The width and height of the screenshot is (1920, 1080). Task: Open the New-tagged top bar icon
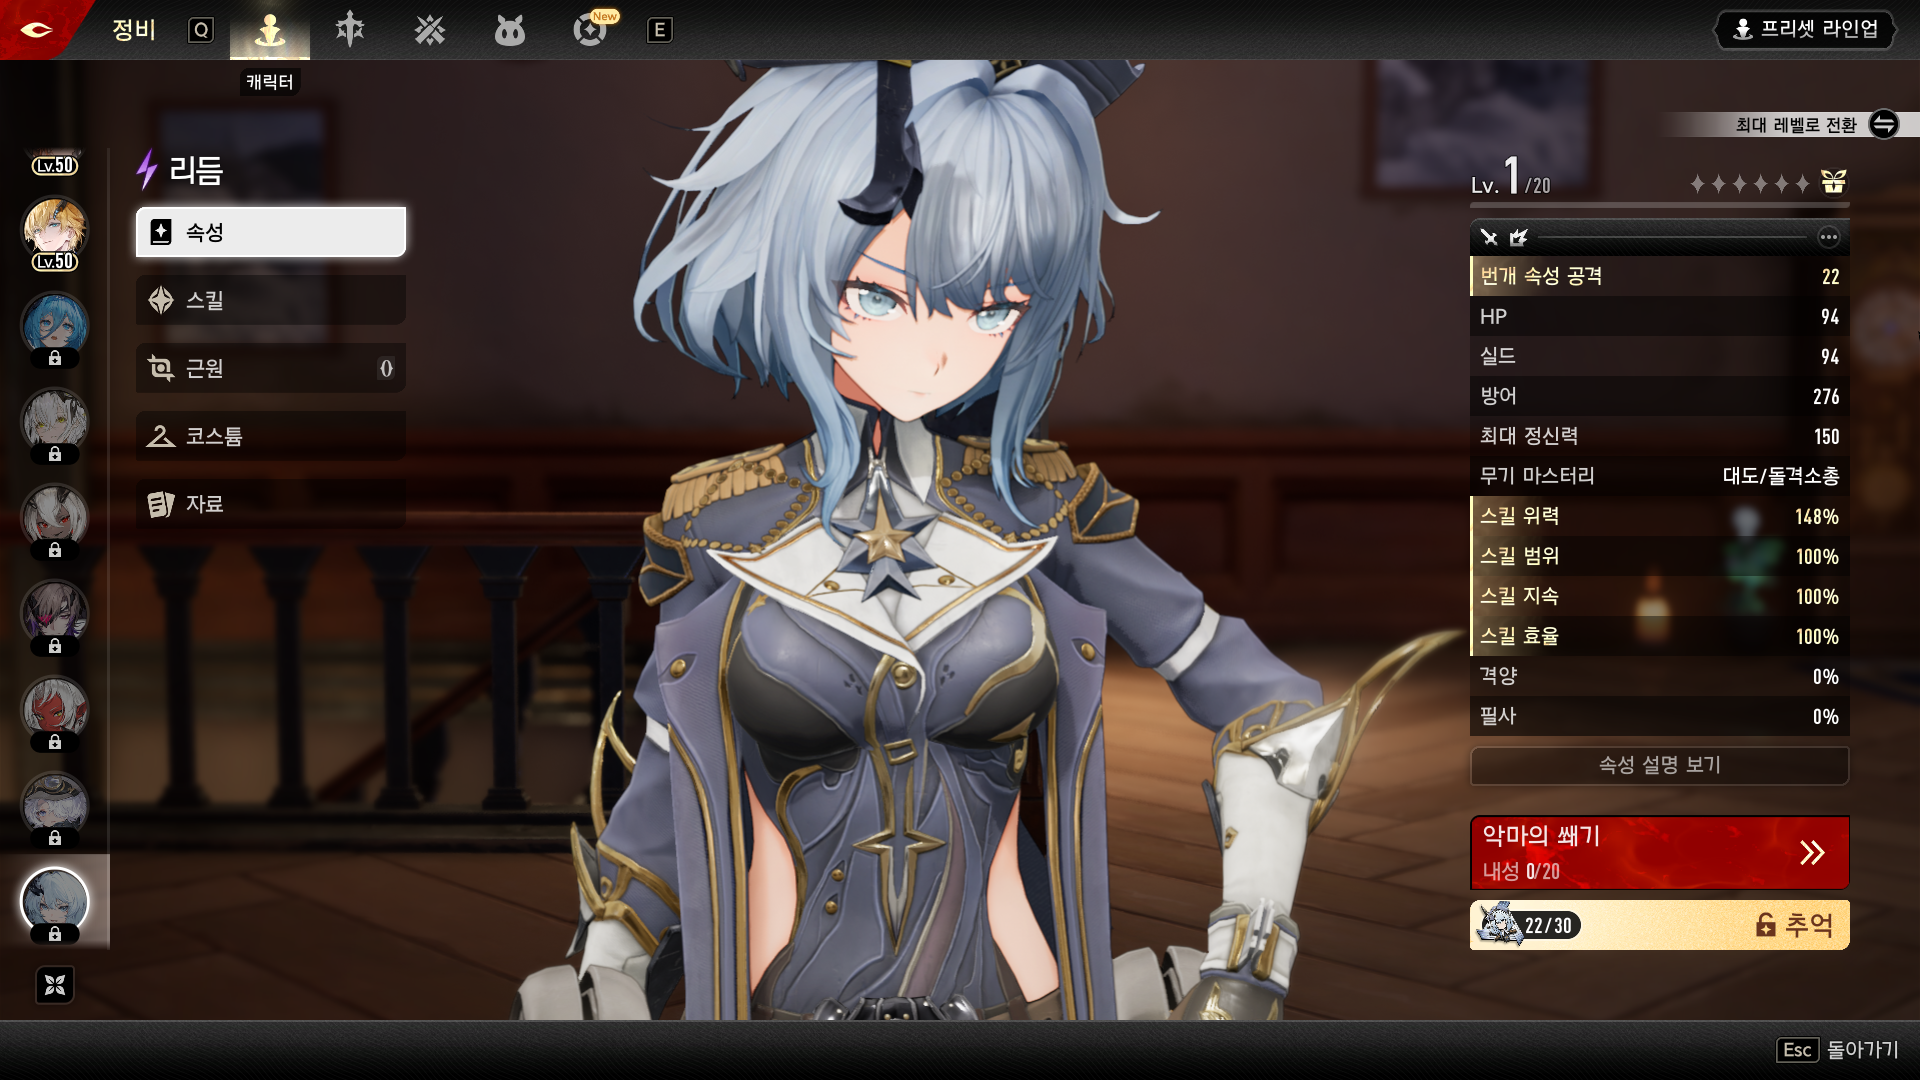(590, 30)
